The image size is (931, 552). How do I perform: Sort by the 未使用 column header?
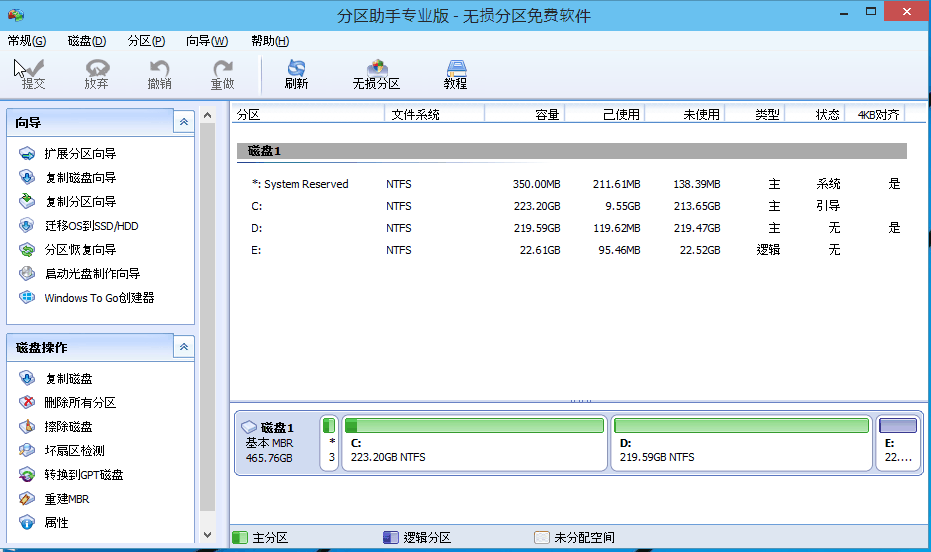click(x=685, y=114)
